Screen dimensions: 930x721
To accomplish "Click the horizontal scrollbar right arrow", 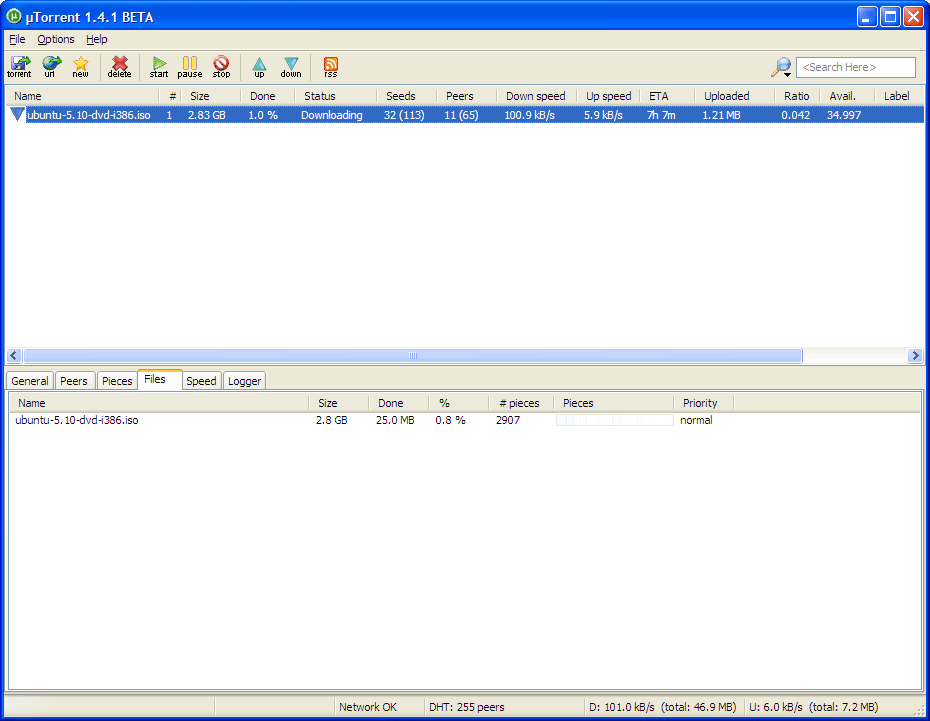I will [915, 356].
